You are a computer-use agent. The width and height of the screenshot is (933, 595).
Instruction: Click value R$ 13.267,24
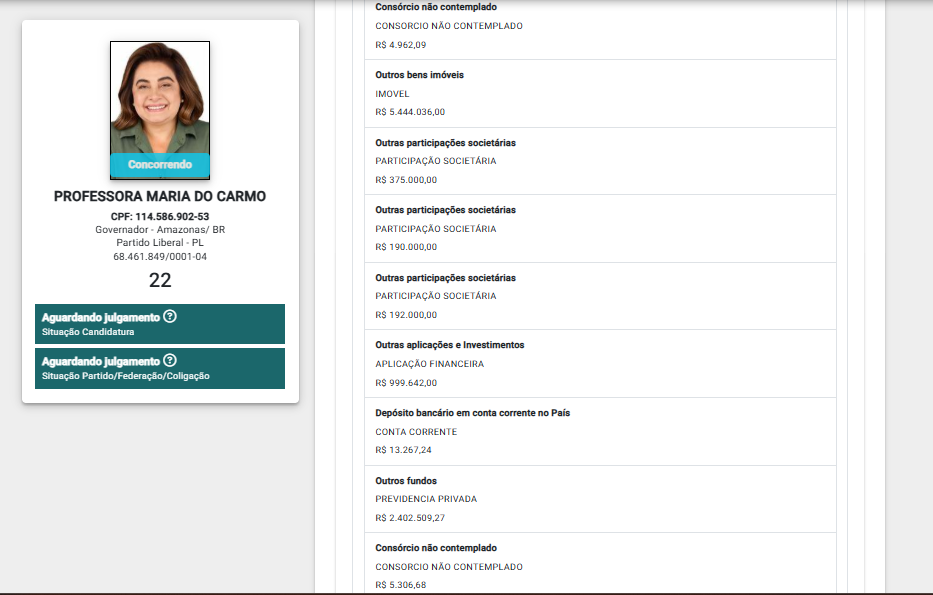(x=403, y=450)
